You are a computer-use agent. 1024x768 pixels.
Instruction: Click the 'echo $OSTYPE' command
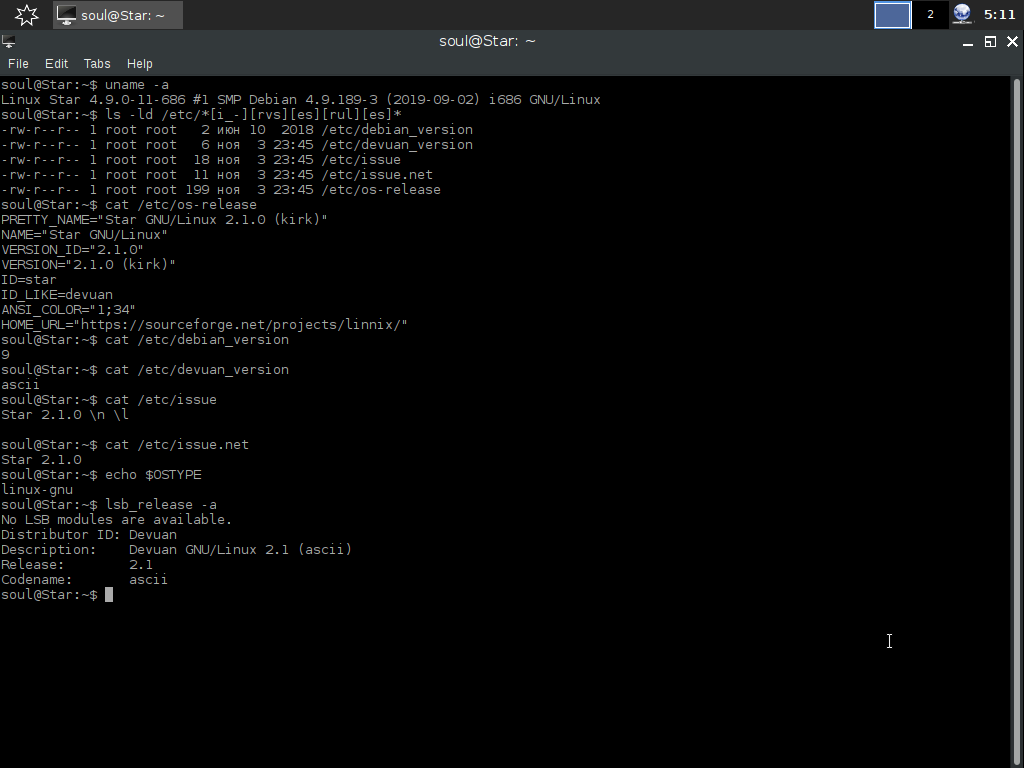coord(153,475)
